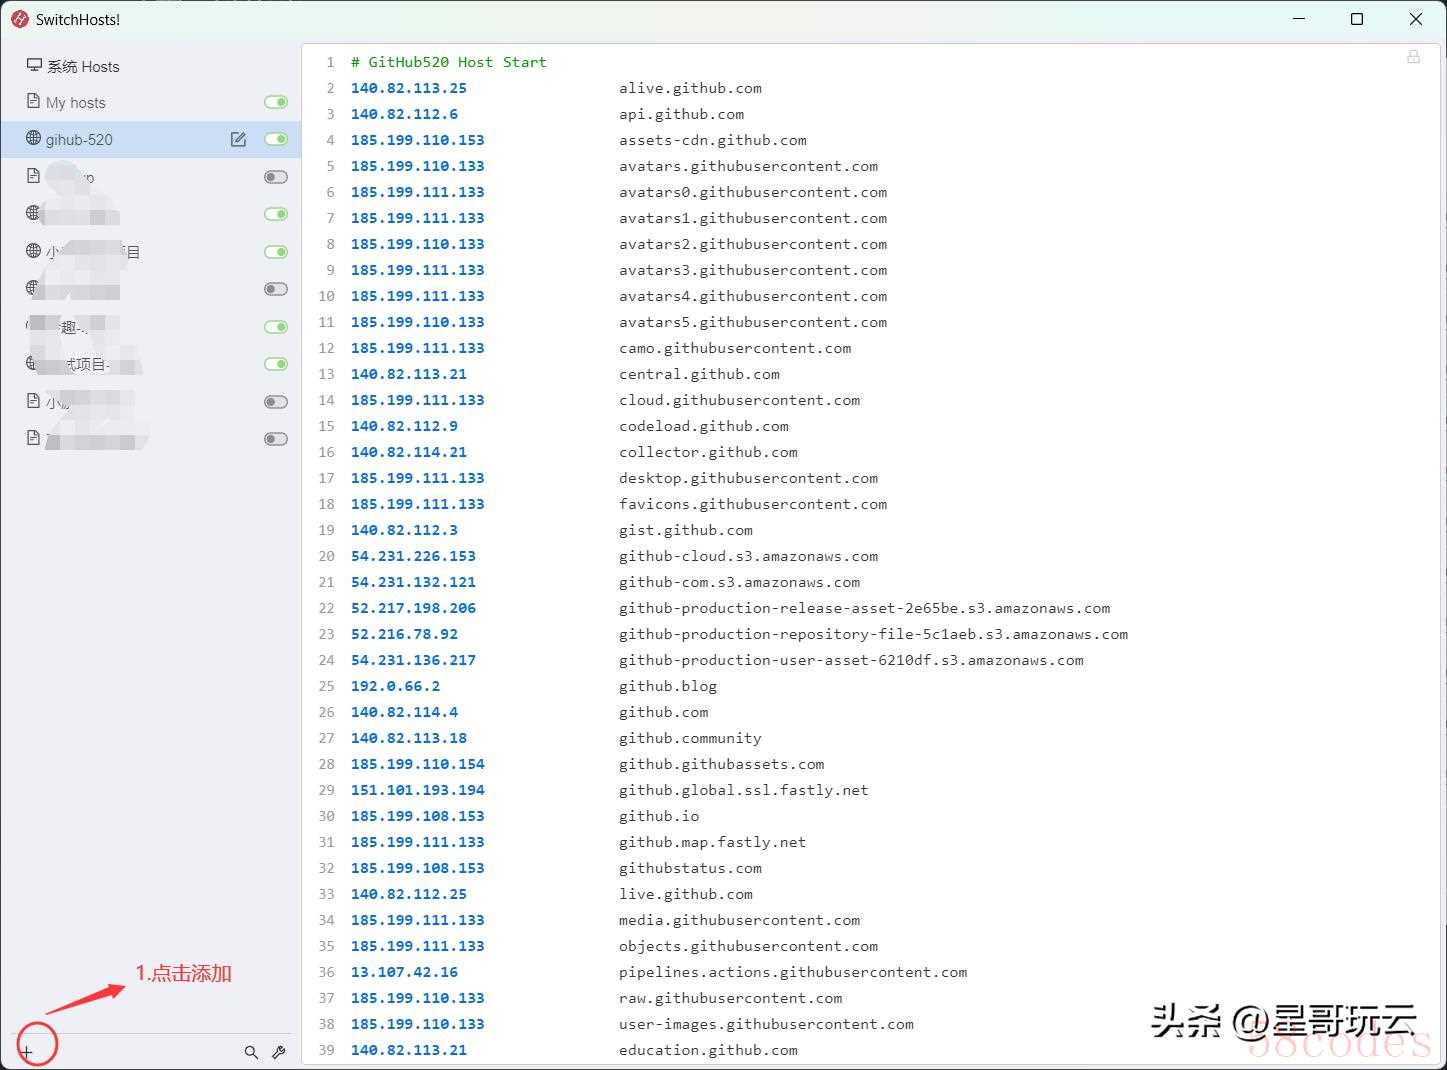Click IP address 54.231.226.153
Screen dimensions: 1447x1070
point(413,556)
